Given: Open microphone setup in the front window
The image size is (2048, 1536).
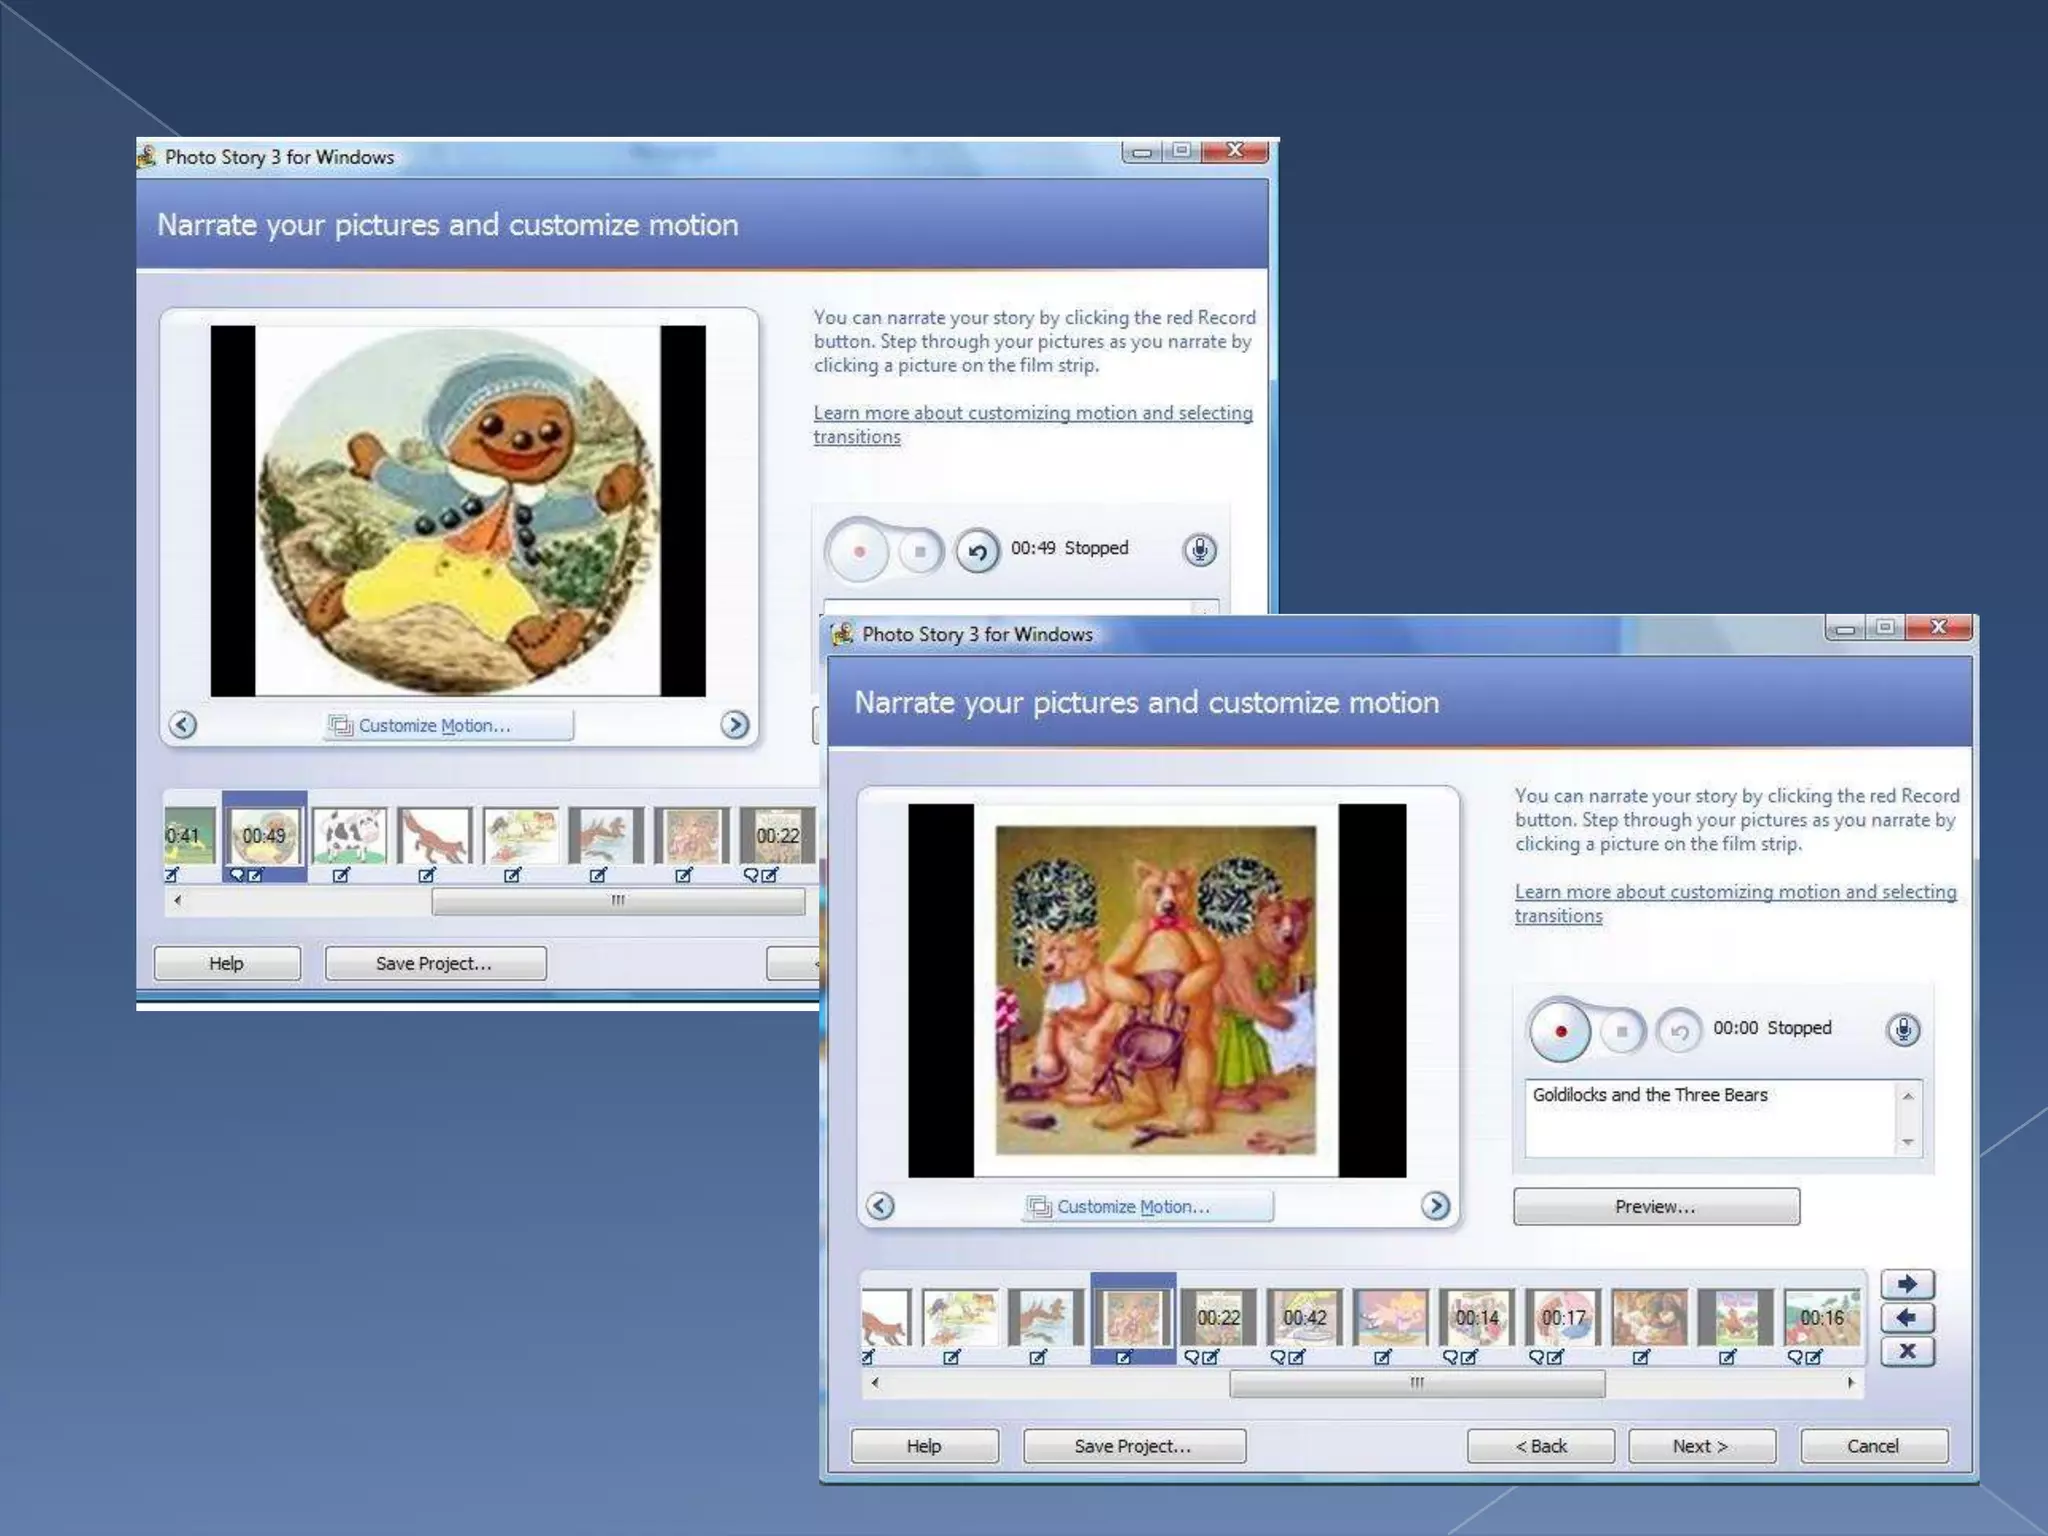Looking at the screenshot, I should tap(1902, 1030).
